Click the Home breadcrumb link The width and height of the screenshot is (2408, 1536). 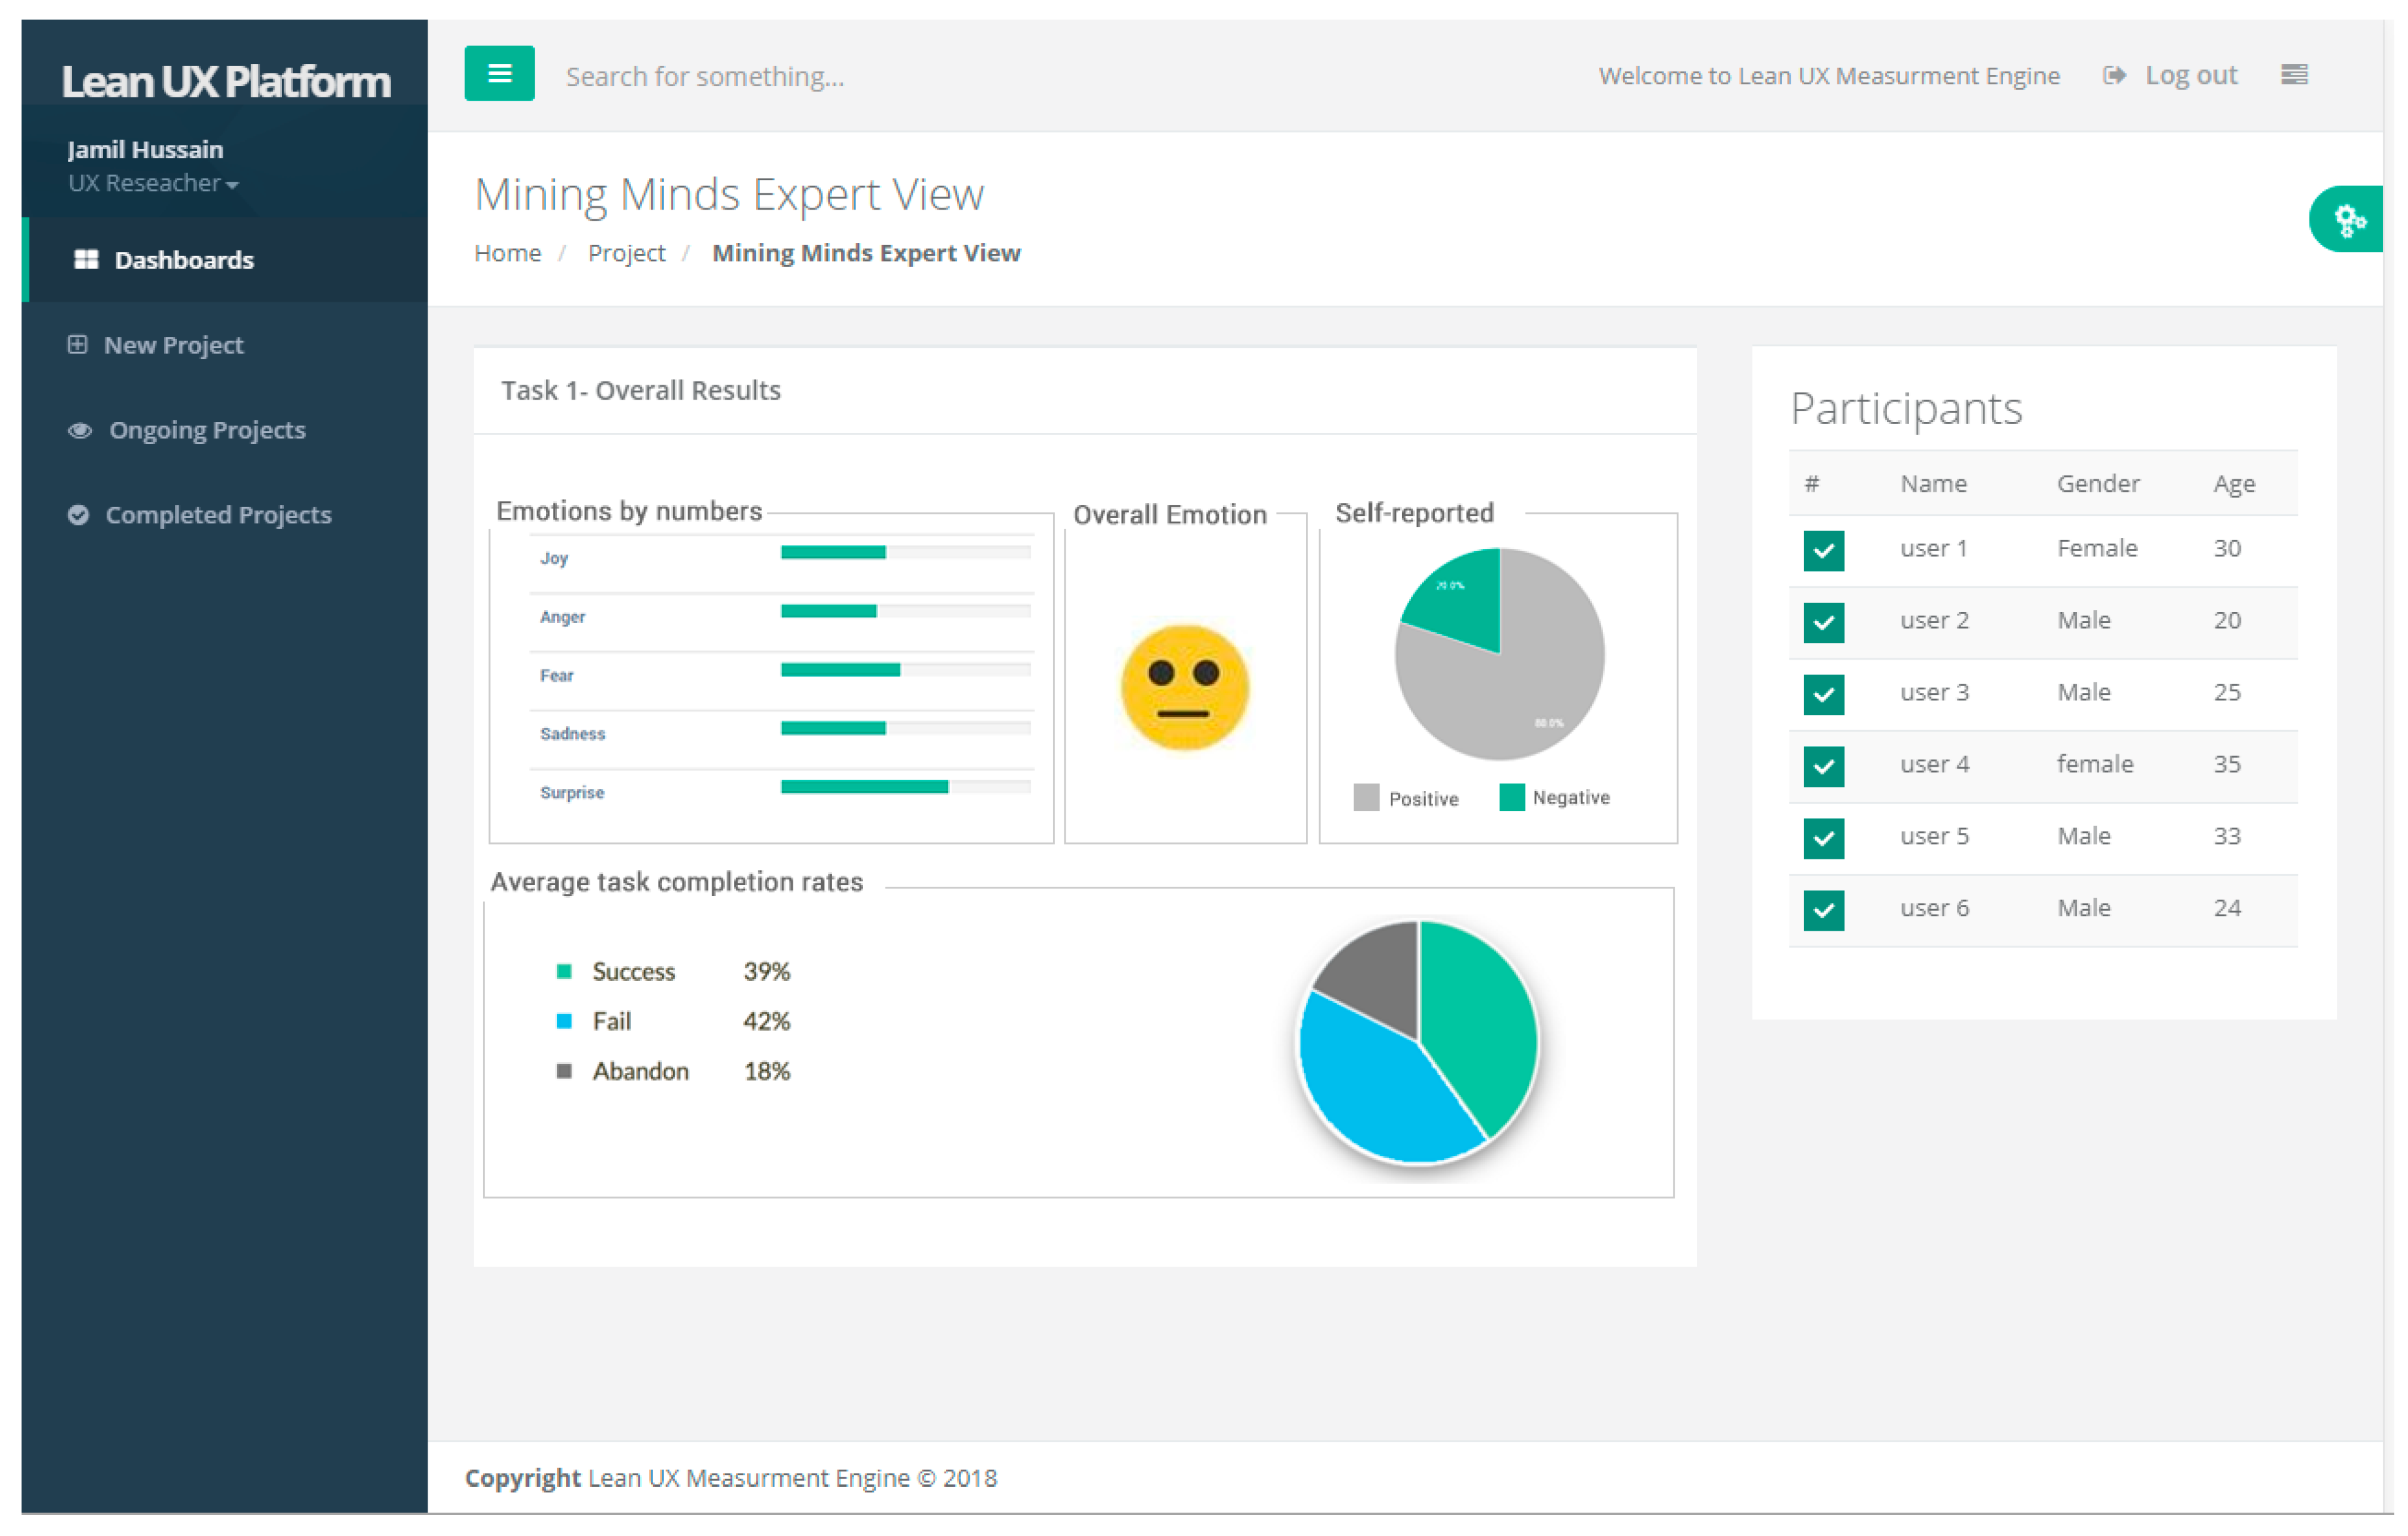point(507,254)
